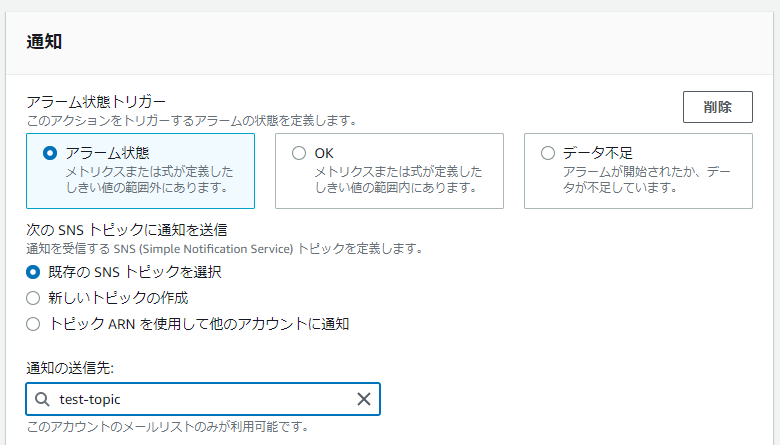Select the データ不足 radio option
Screen dimensions: 780x445
tap(548, 153)
